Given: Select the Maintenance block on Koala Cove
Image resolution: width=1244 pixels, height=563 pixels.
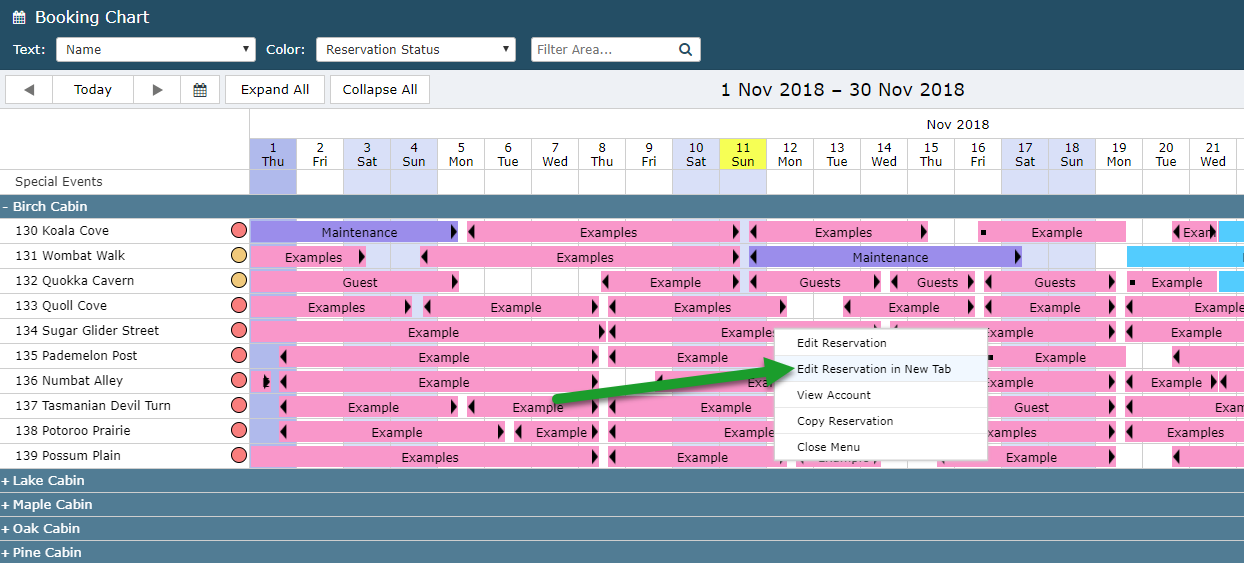Looking at the screenshot, I should (354, 232).
